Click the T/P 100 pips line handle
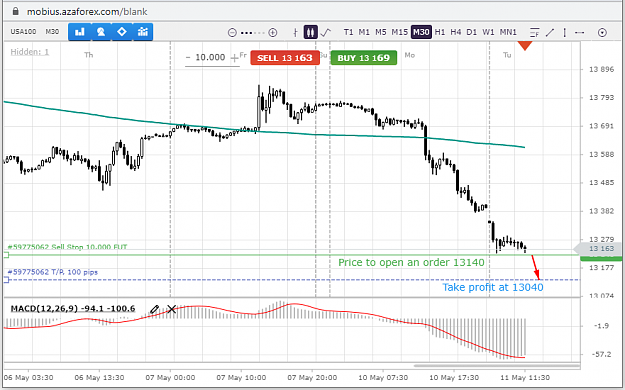 tap(6, 280)
